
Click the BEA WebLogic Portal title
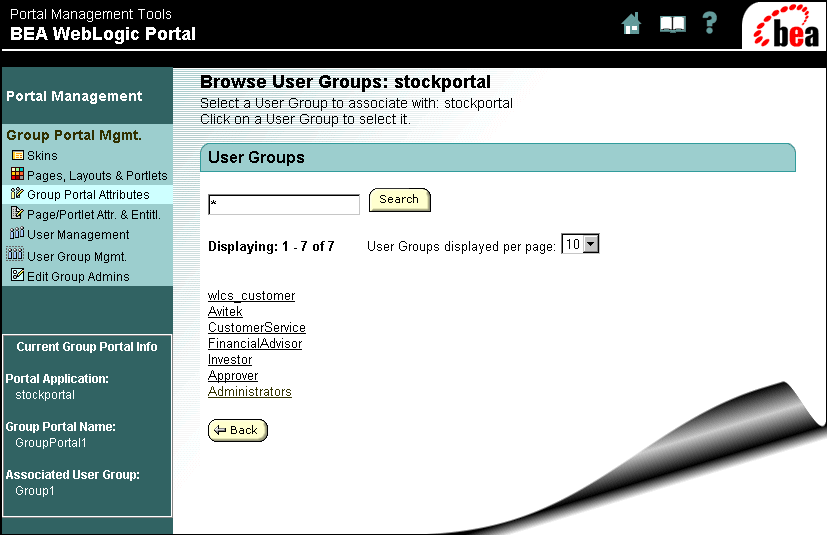click(x=103, y=34)
